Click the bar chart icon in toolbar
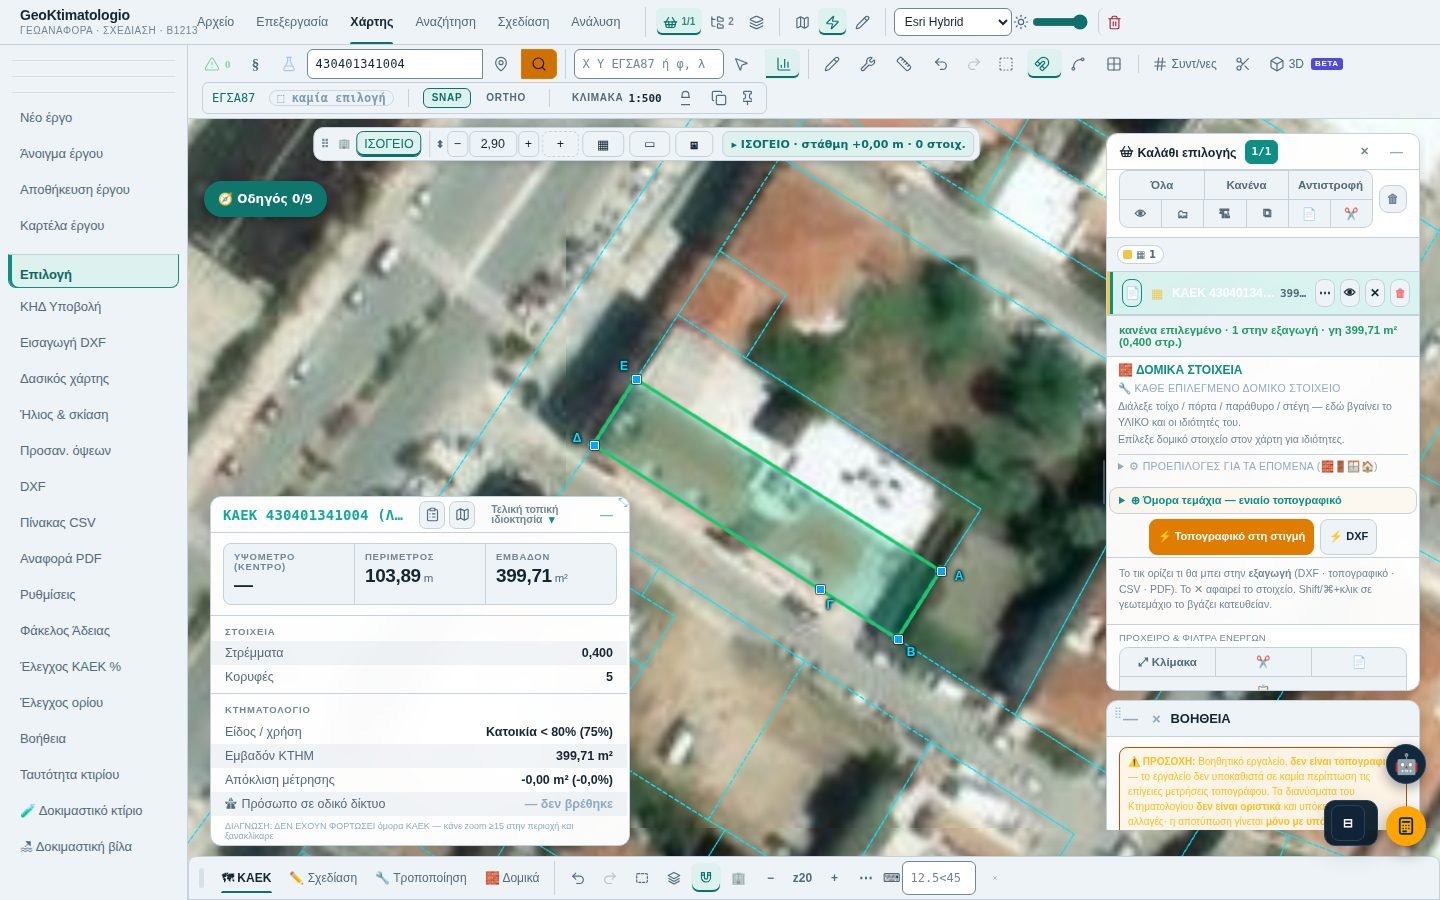1440x900 pixels. [x=783, y=64]
